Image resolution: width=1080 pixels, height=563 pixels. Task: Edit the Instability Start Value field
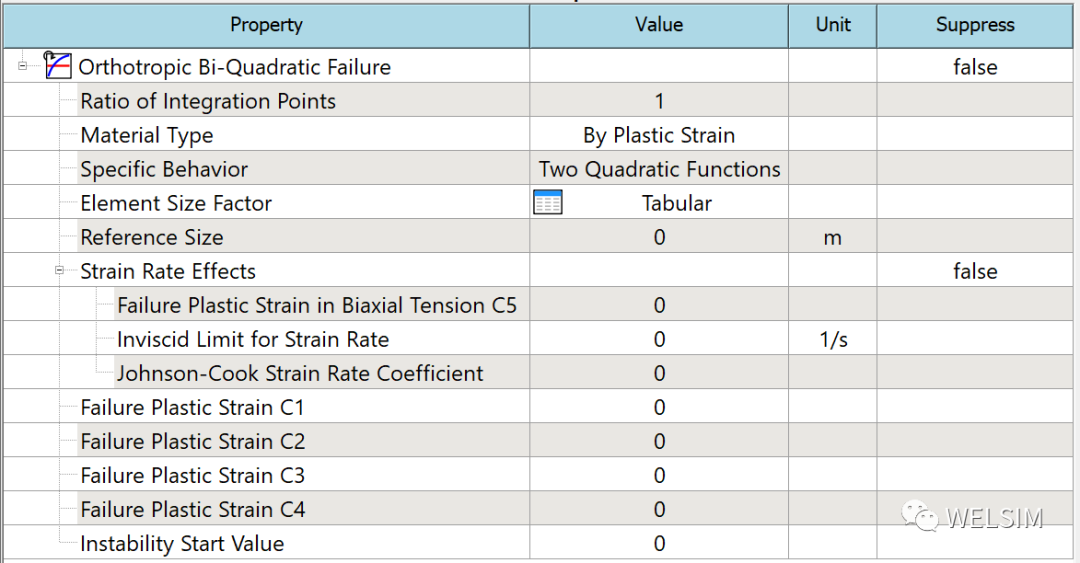tap(659, 543)
